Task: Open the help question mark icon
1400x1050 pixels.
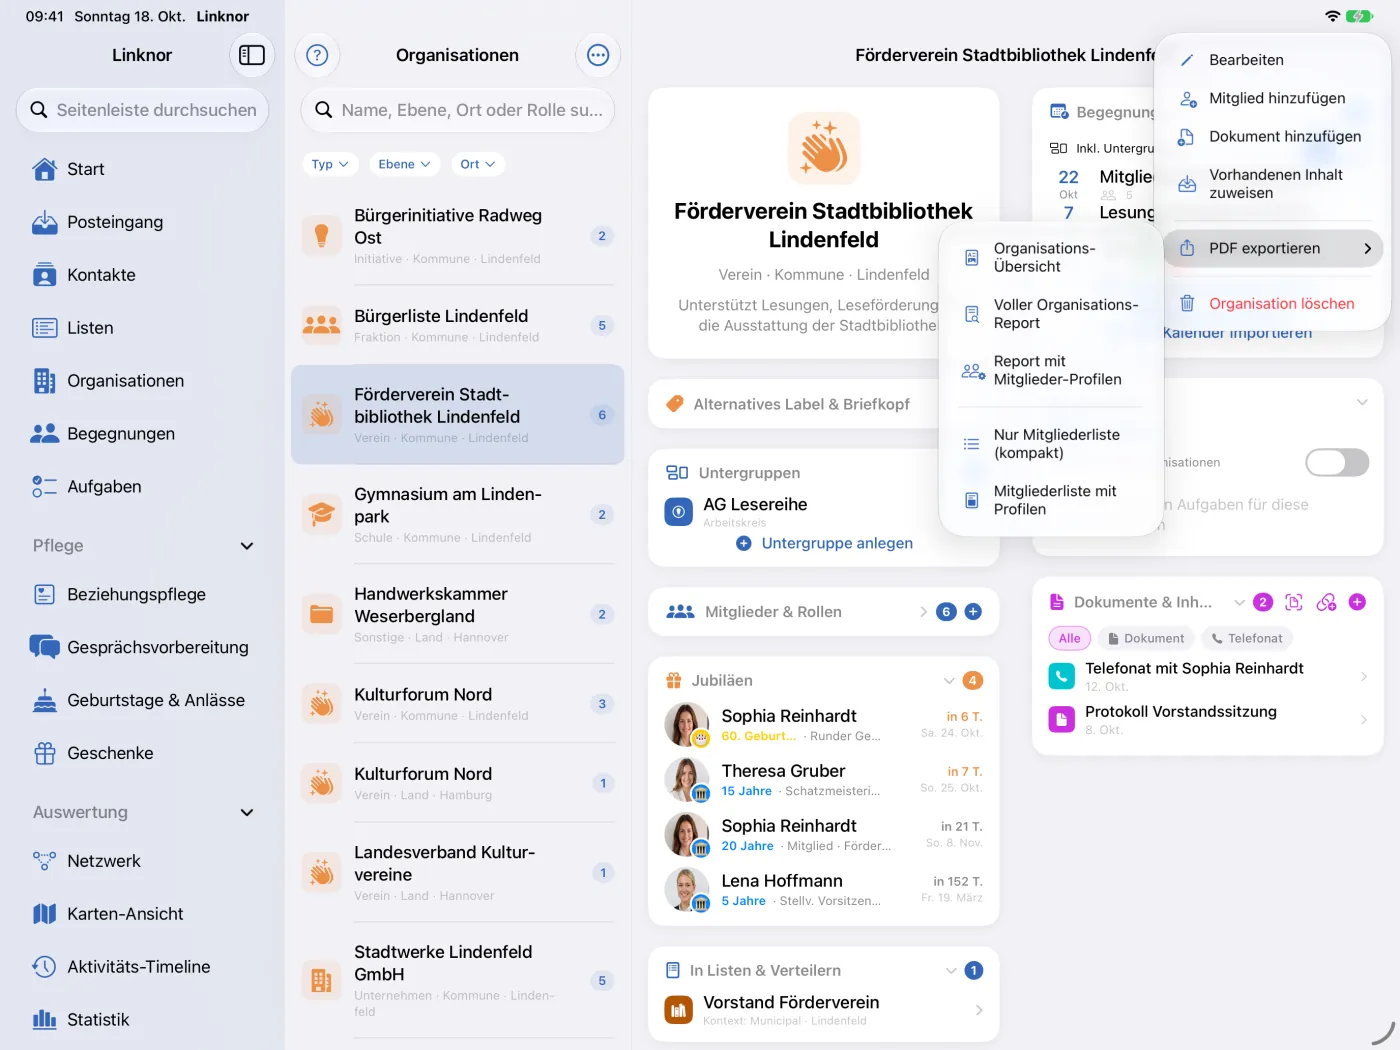Action: [317, 55]
